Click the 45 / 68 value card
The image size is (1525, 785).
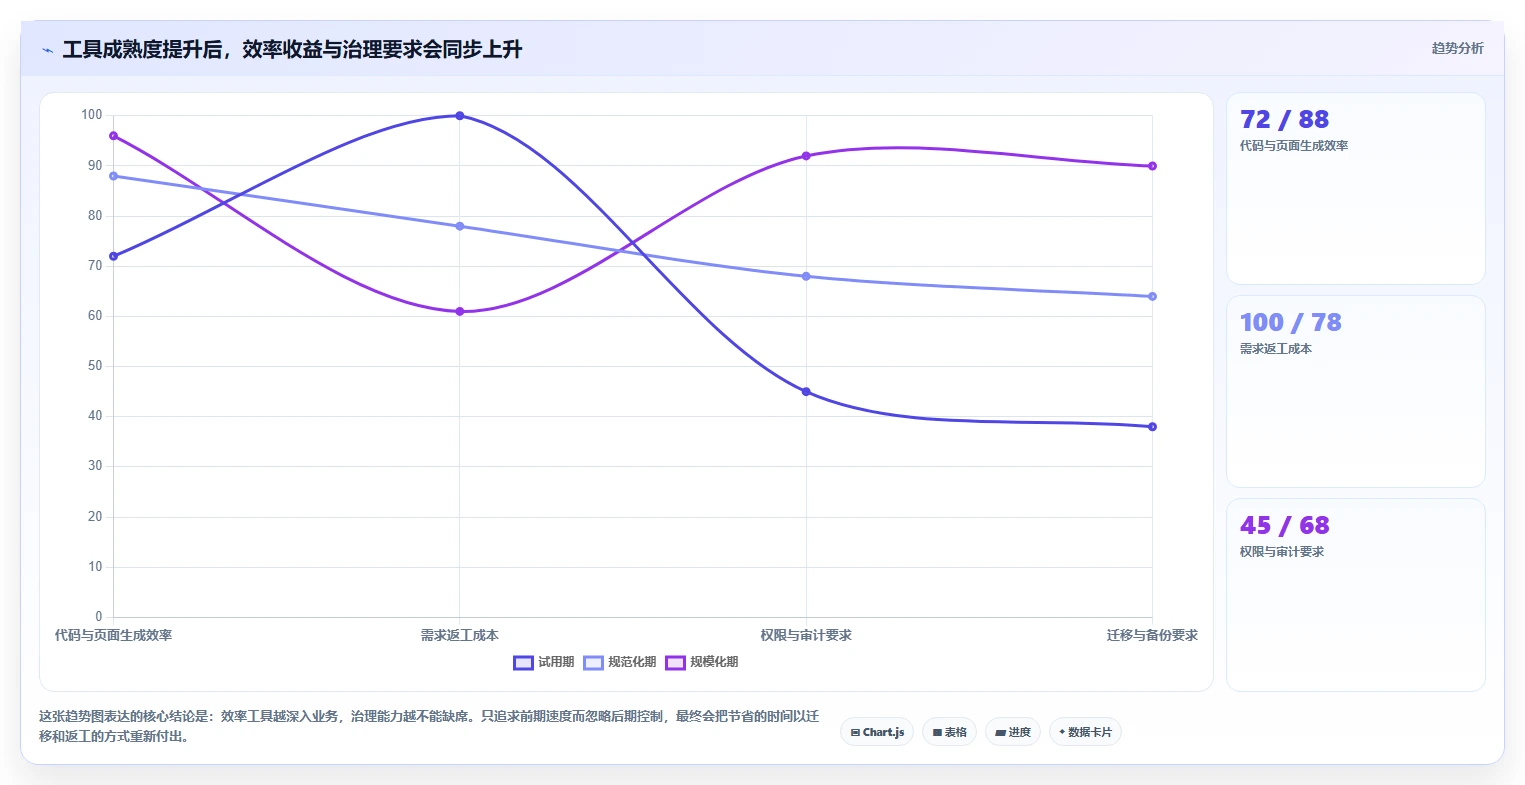pyautogui.click(x=1355, y=595)
